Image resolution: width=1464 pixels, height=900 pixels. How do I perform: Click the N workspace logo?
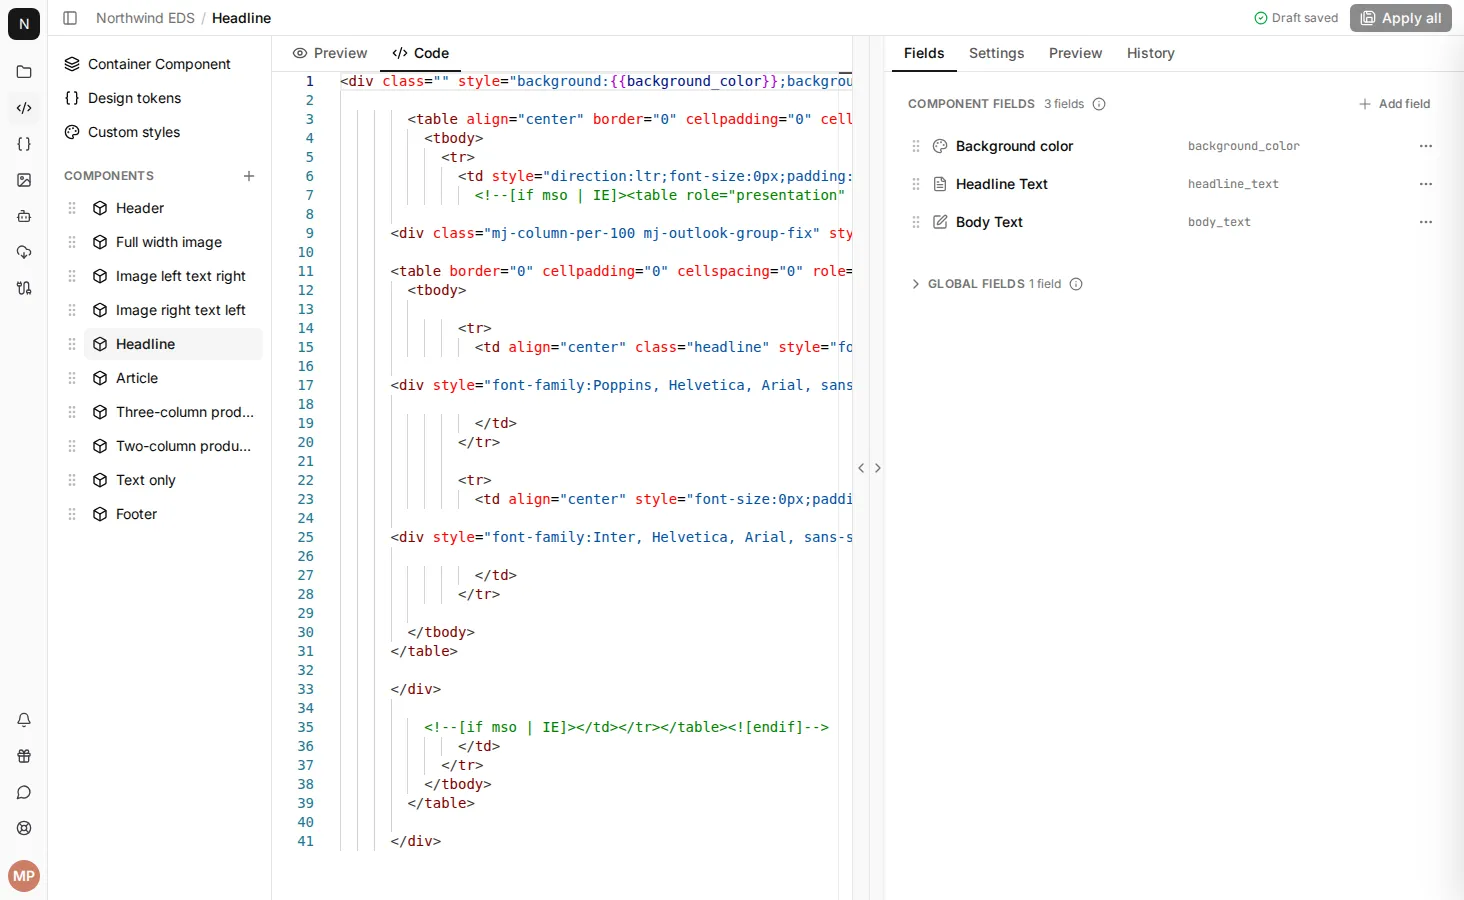point(24,24)
